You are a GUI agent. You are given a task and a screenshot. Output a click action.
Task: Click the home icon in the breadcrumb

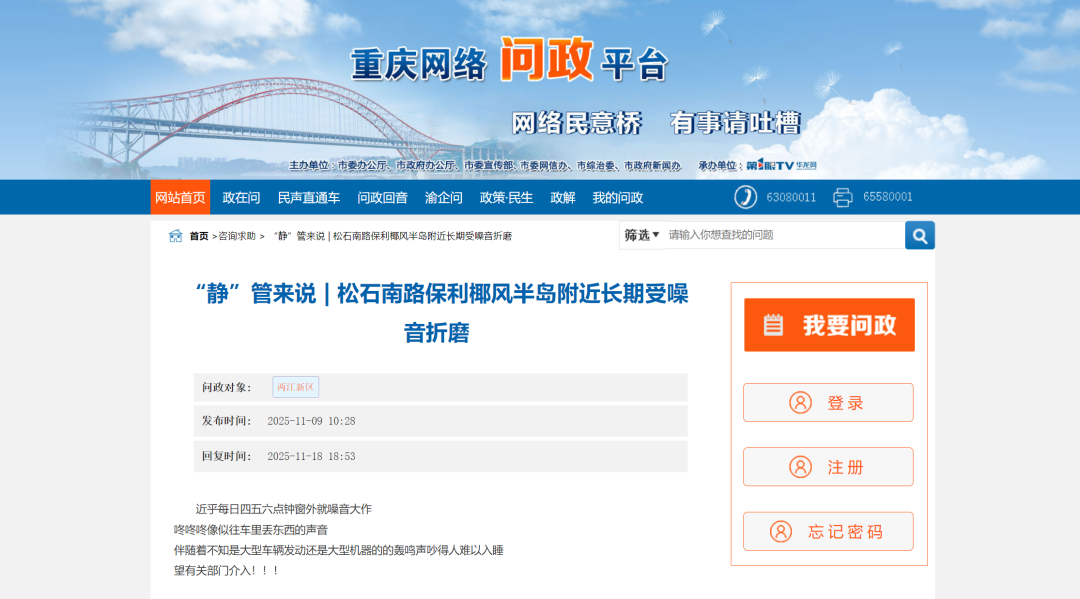coord(174,236)
